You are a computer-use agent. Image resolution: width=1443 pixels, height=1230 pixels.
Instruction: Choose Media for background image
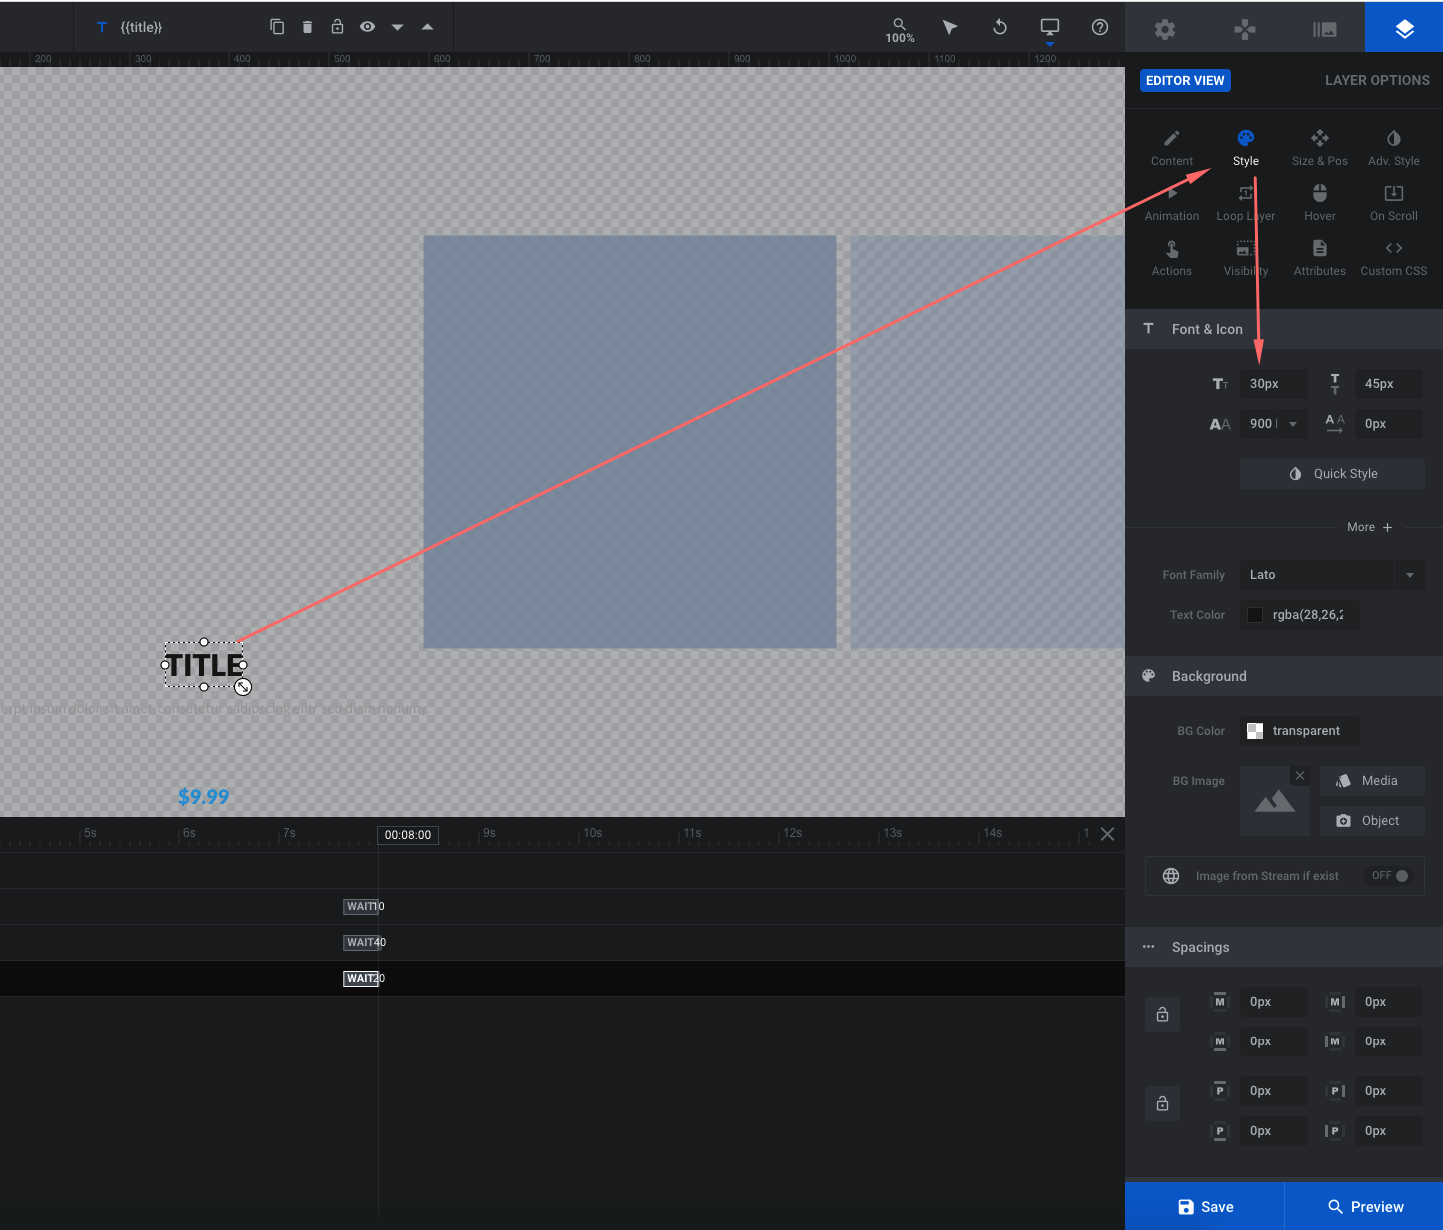[1372, 781]
